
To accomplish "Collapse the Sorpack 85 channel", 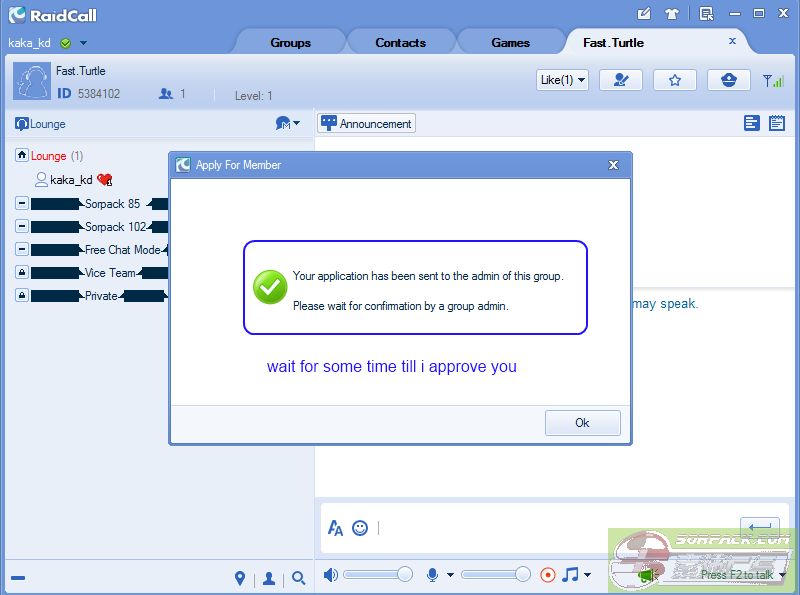I will (x=21, y=203).
